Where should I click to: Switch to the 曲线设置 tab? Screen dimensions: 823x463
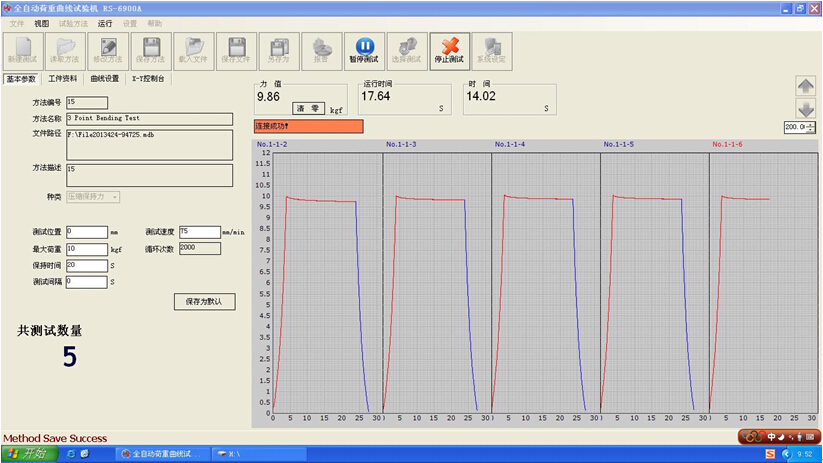104,78
